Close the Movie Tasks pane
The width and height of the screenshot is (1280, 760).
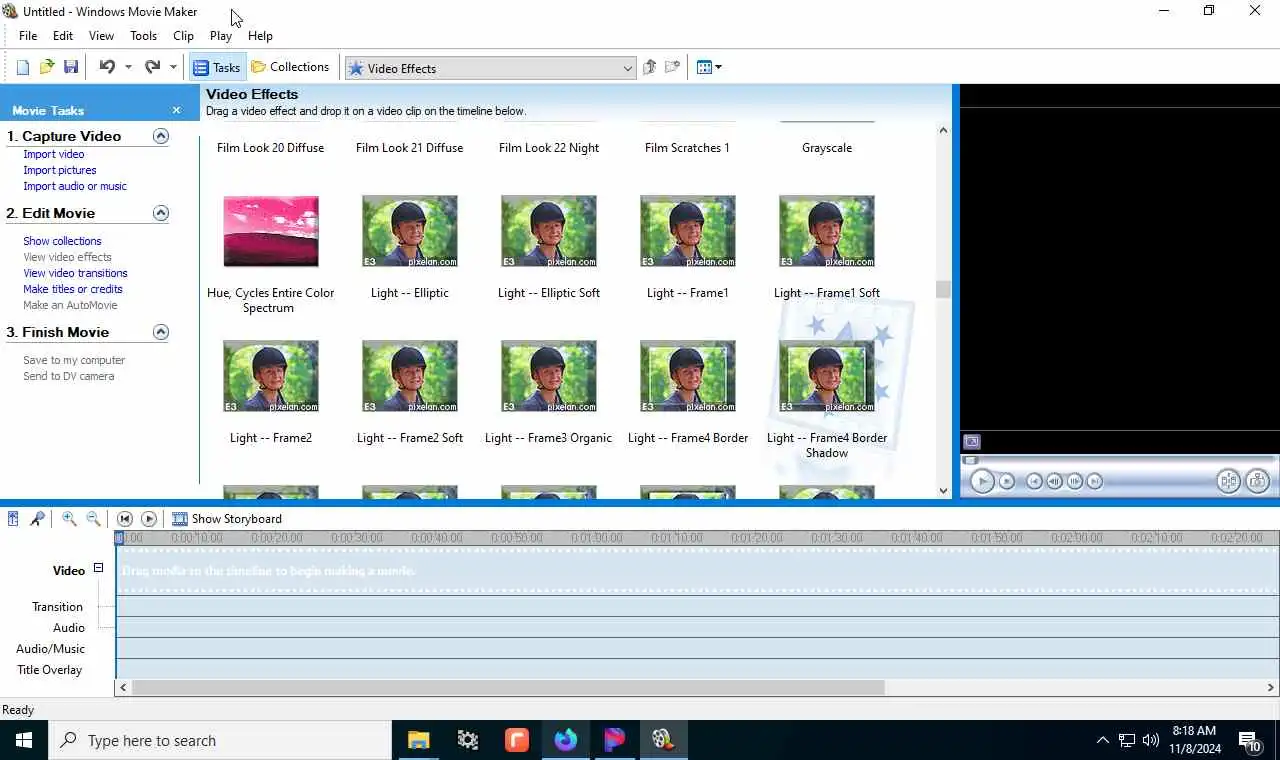coord(176,110)
